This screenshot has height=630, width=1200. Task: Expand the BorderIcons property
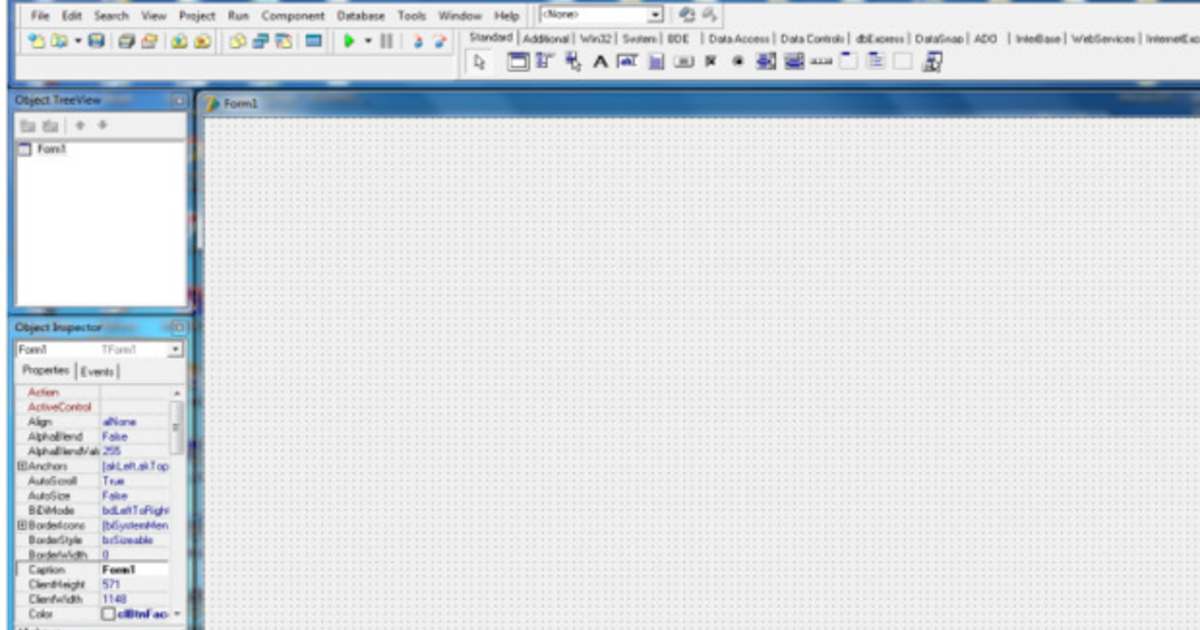pyautogui.click(x=21, y=525)
